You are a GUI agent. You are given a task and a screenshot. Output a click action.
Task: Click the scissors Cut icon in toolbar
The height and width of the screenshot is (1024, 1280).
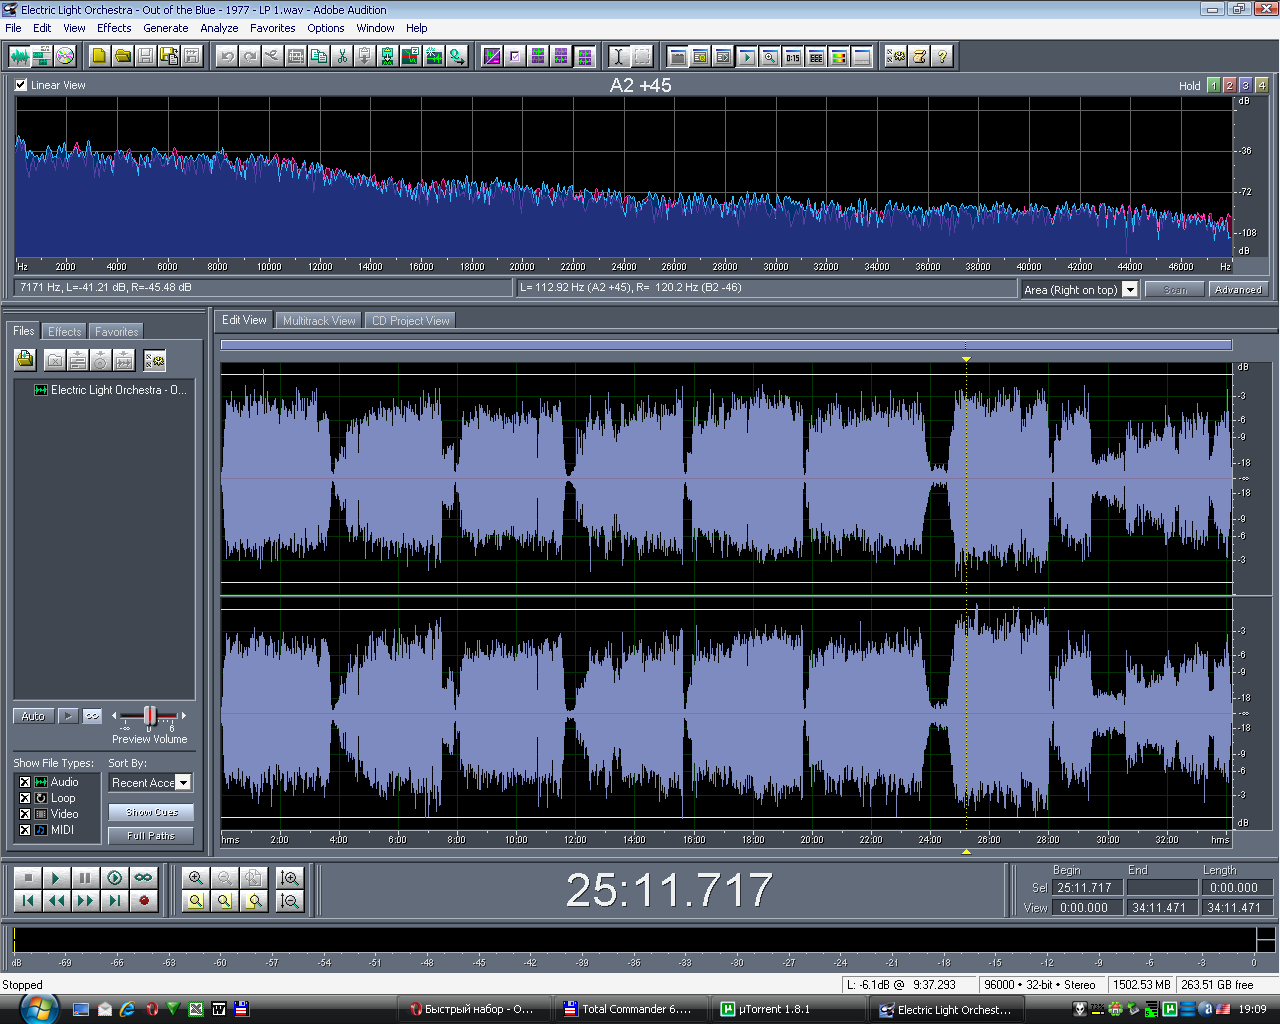coord(342,56)
